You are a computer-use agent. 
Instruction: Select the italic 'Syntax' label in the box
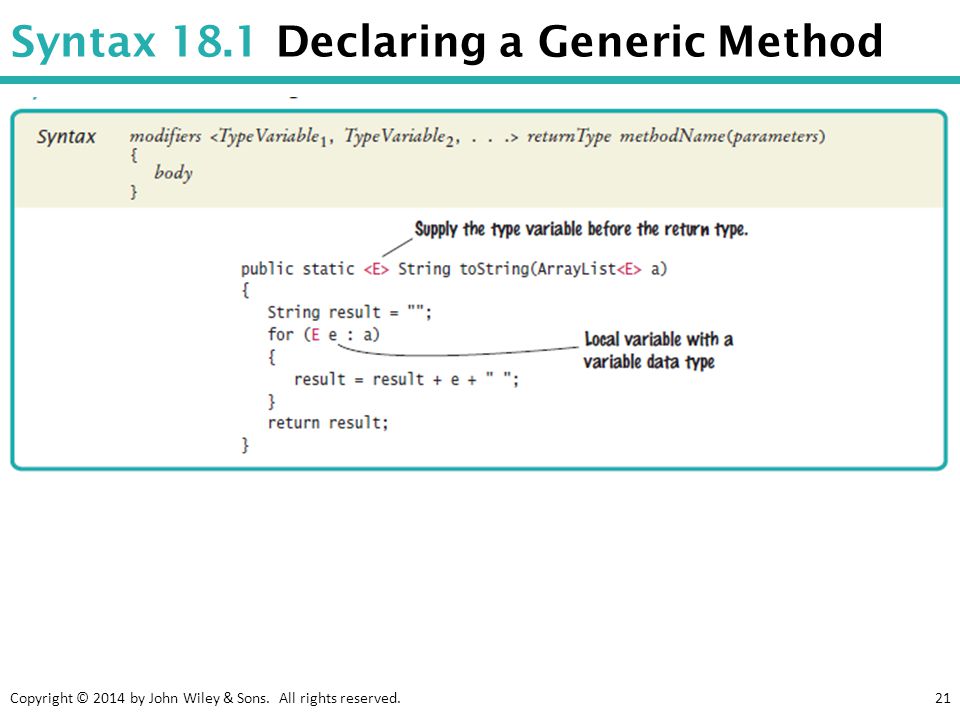coord(66,136)
